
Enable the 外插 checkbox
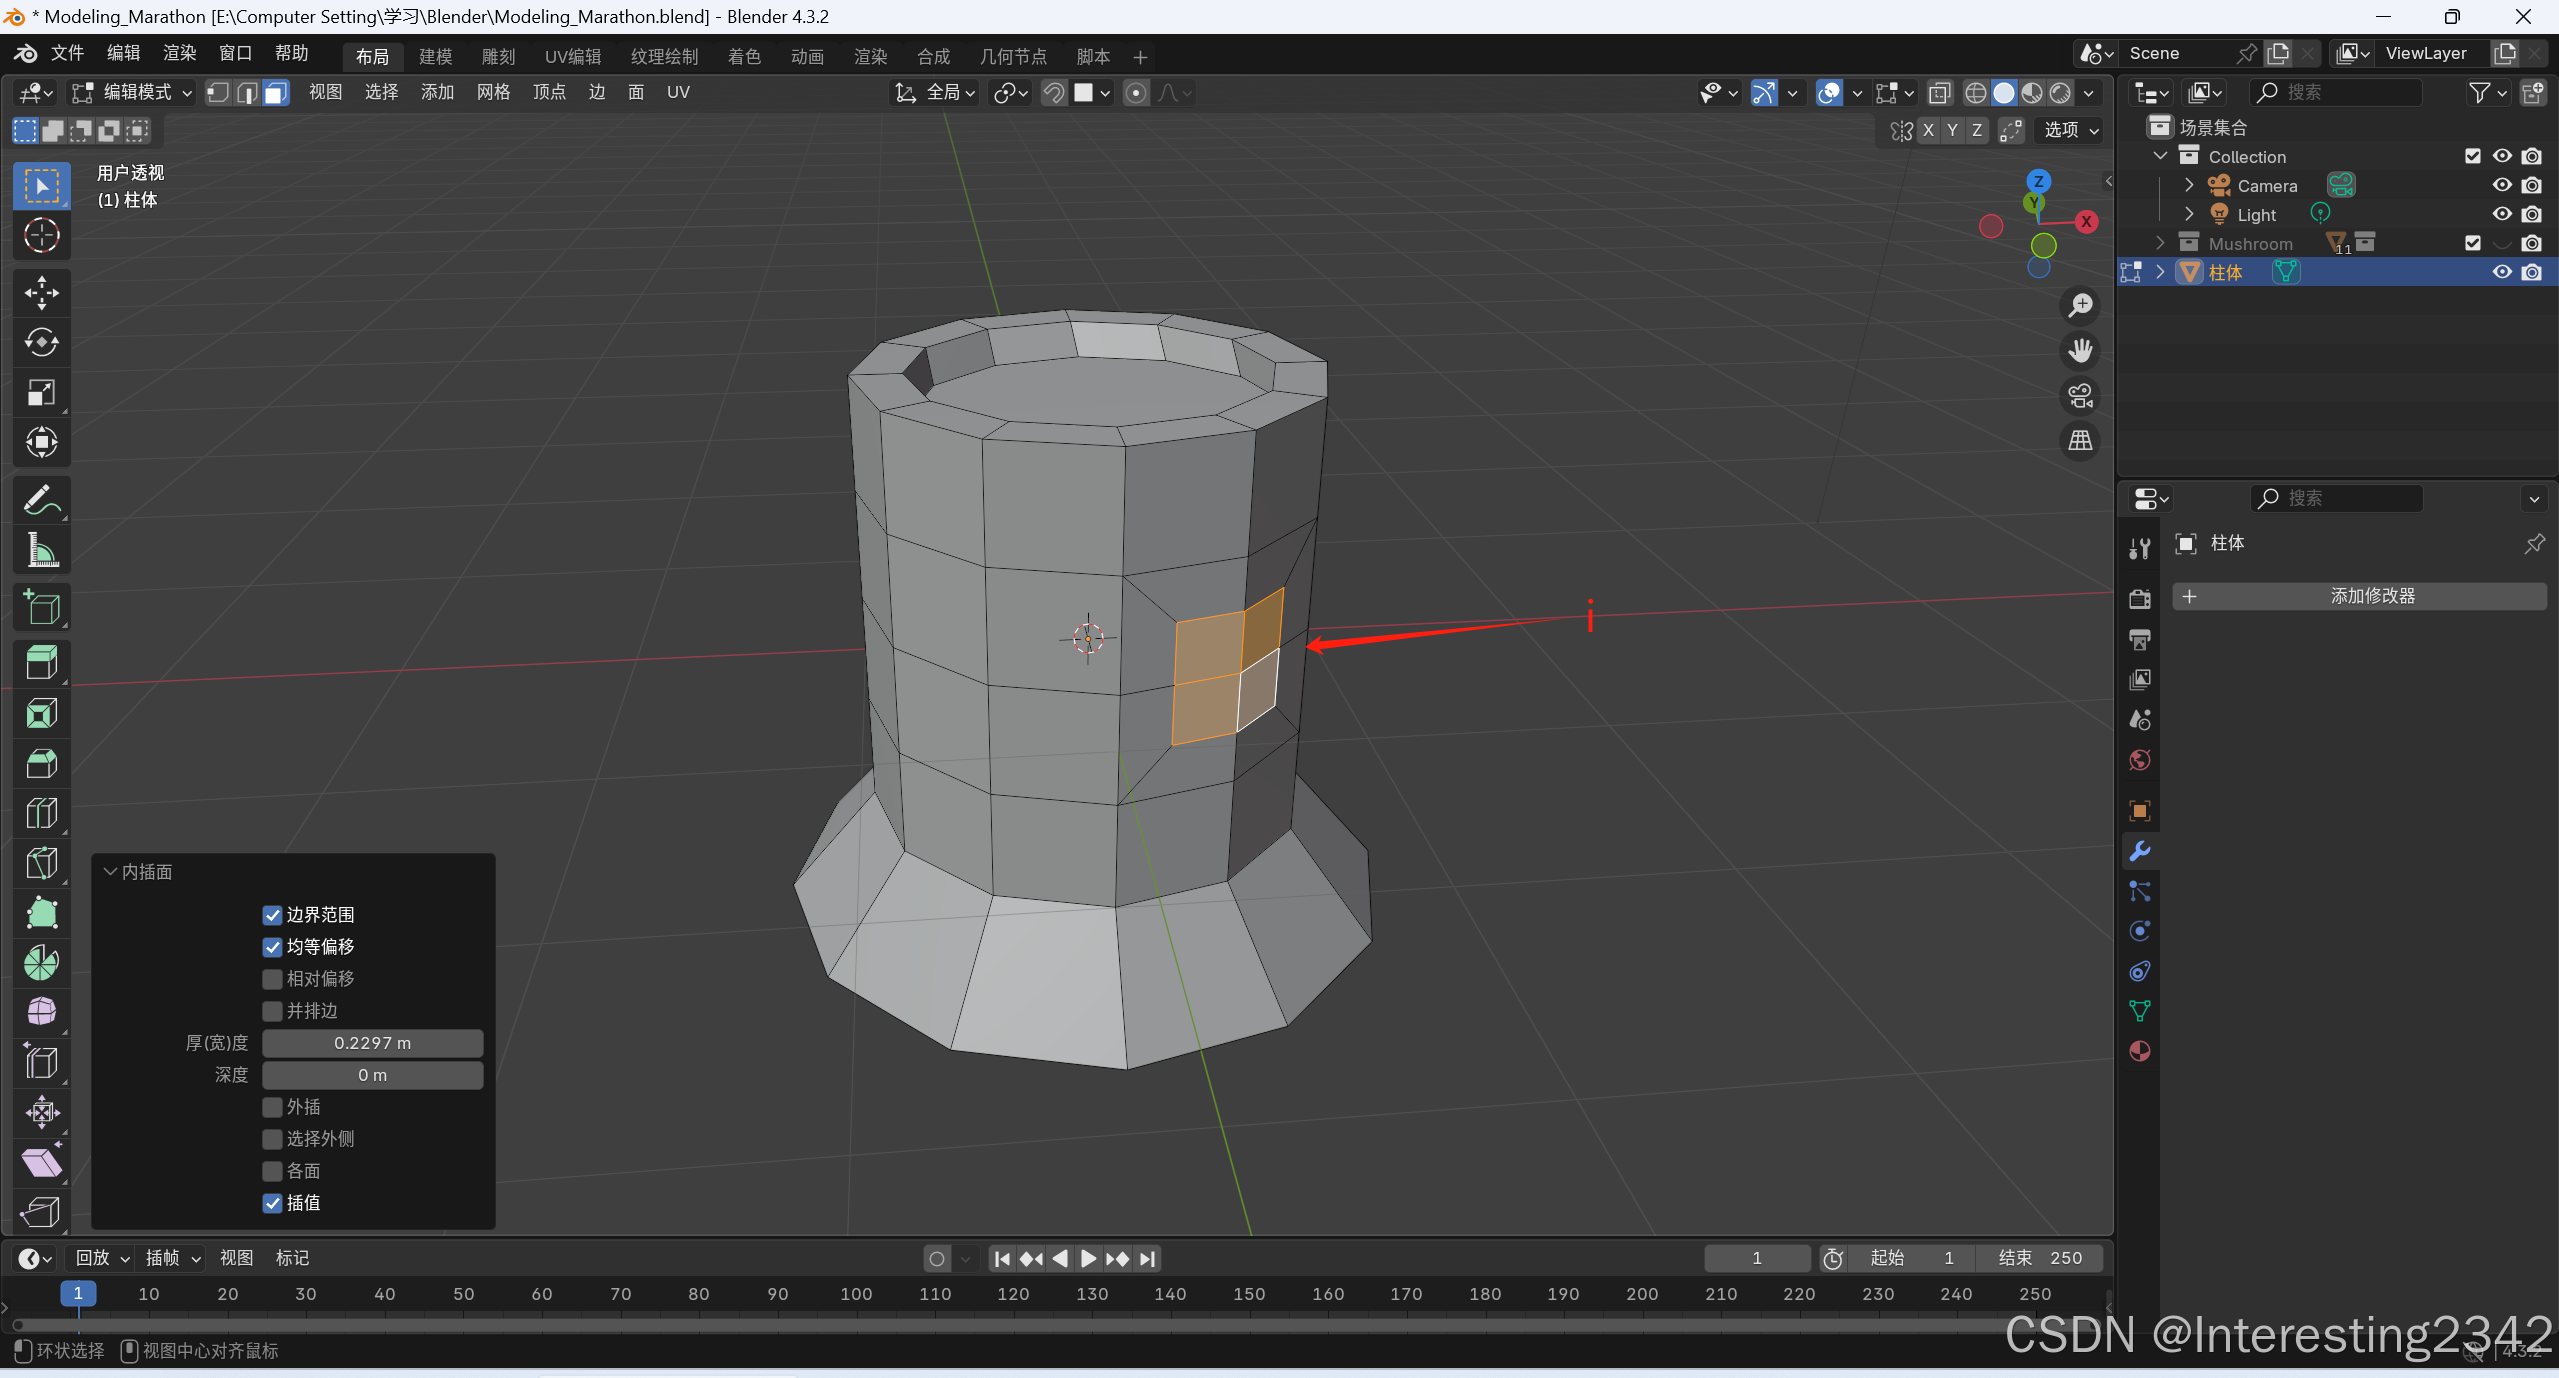coord(272,1107)
